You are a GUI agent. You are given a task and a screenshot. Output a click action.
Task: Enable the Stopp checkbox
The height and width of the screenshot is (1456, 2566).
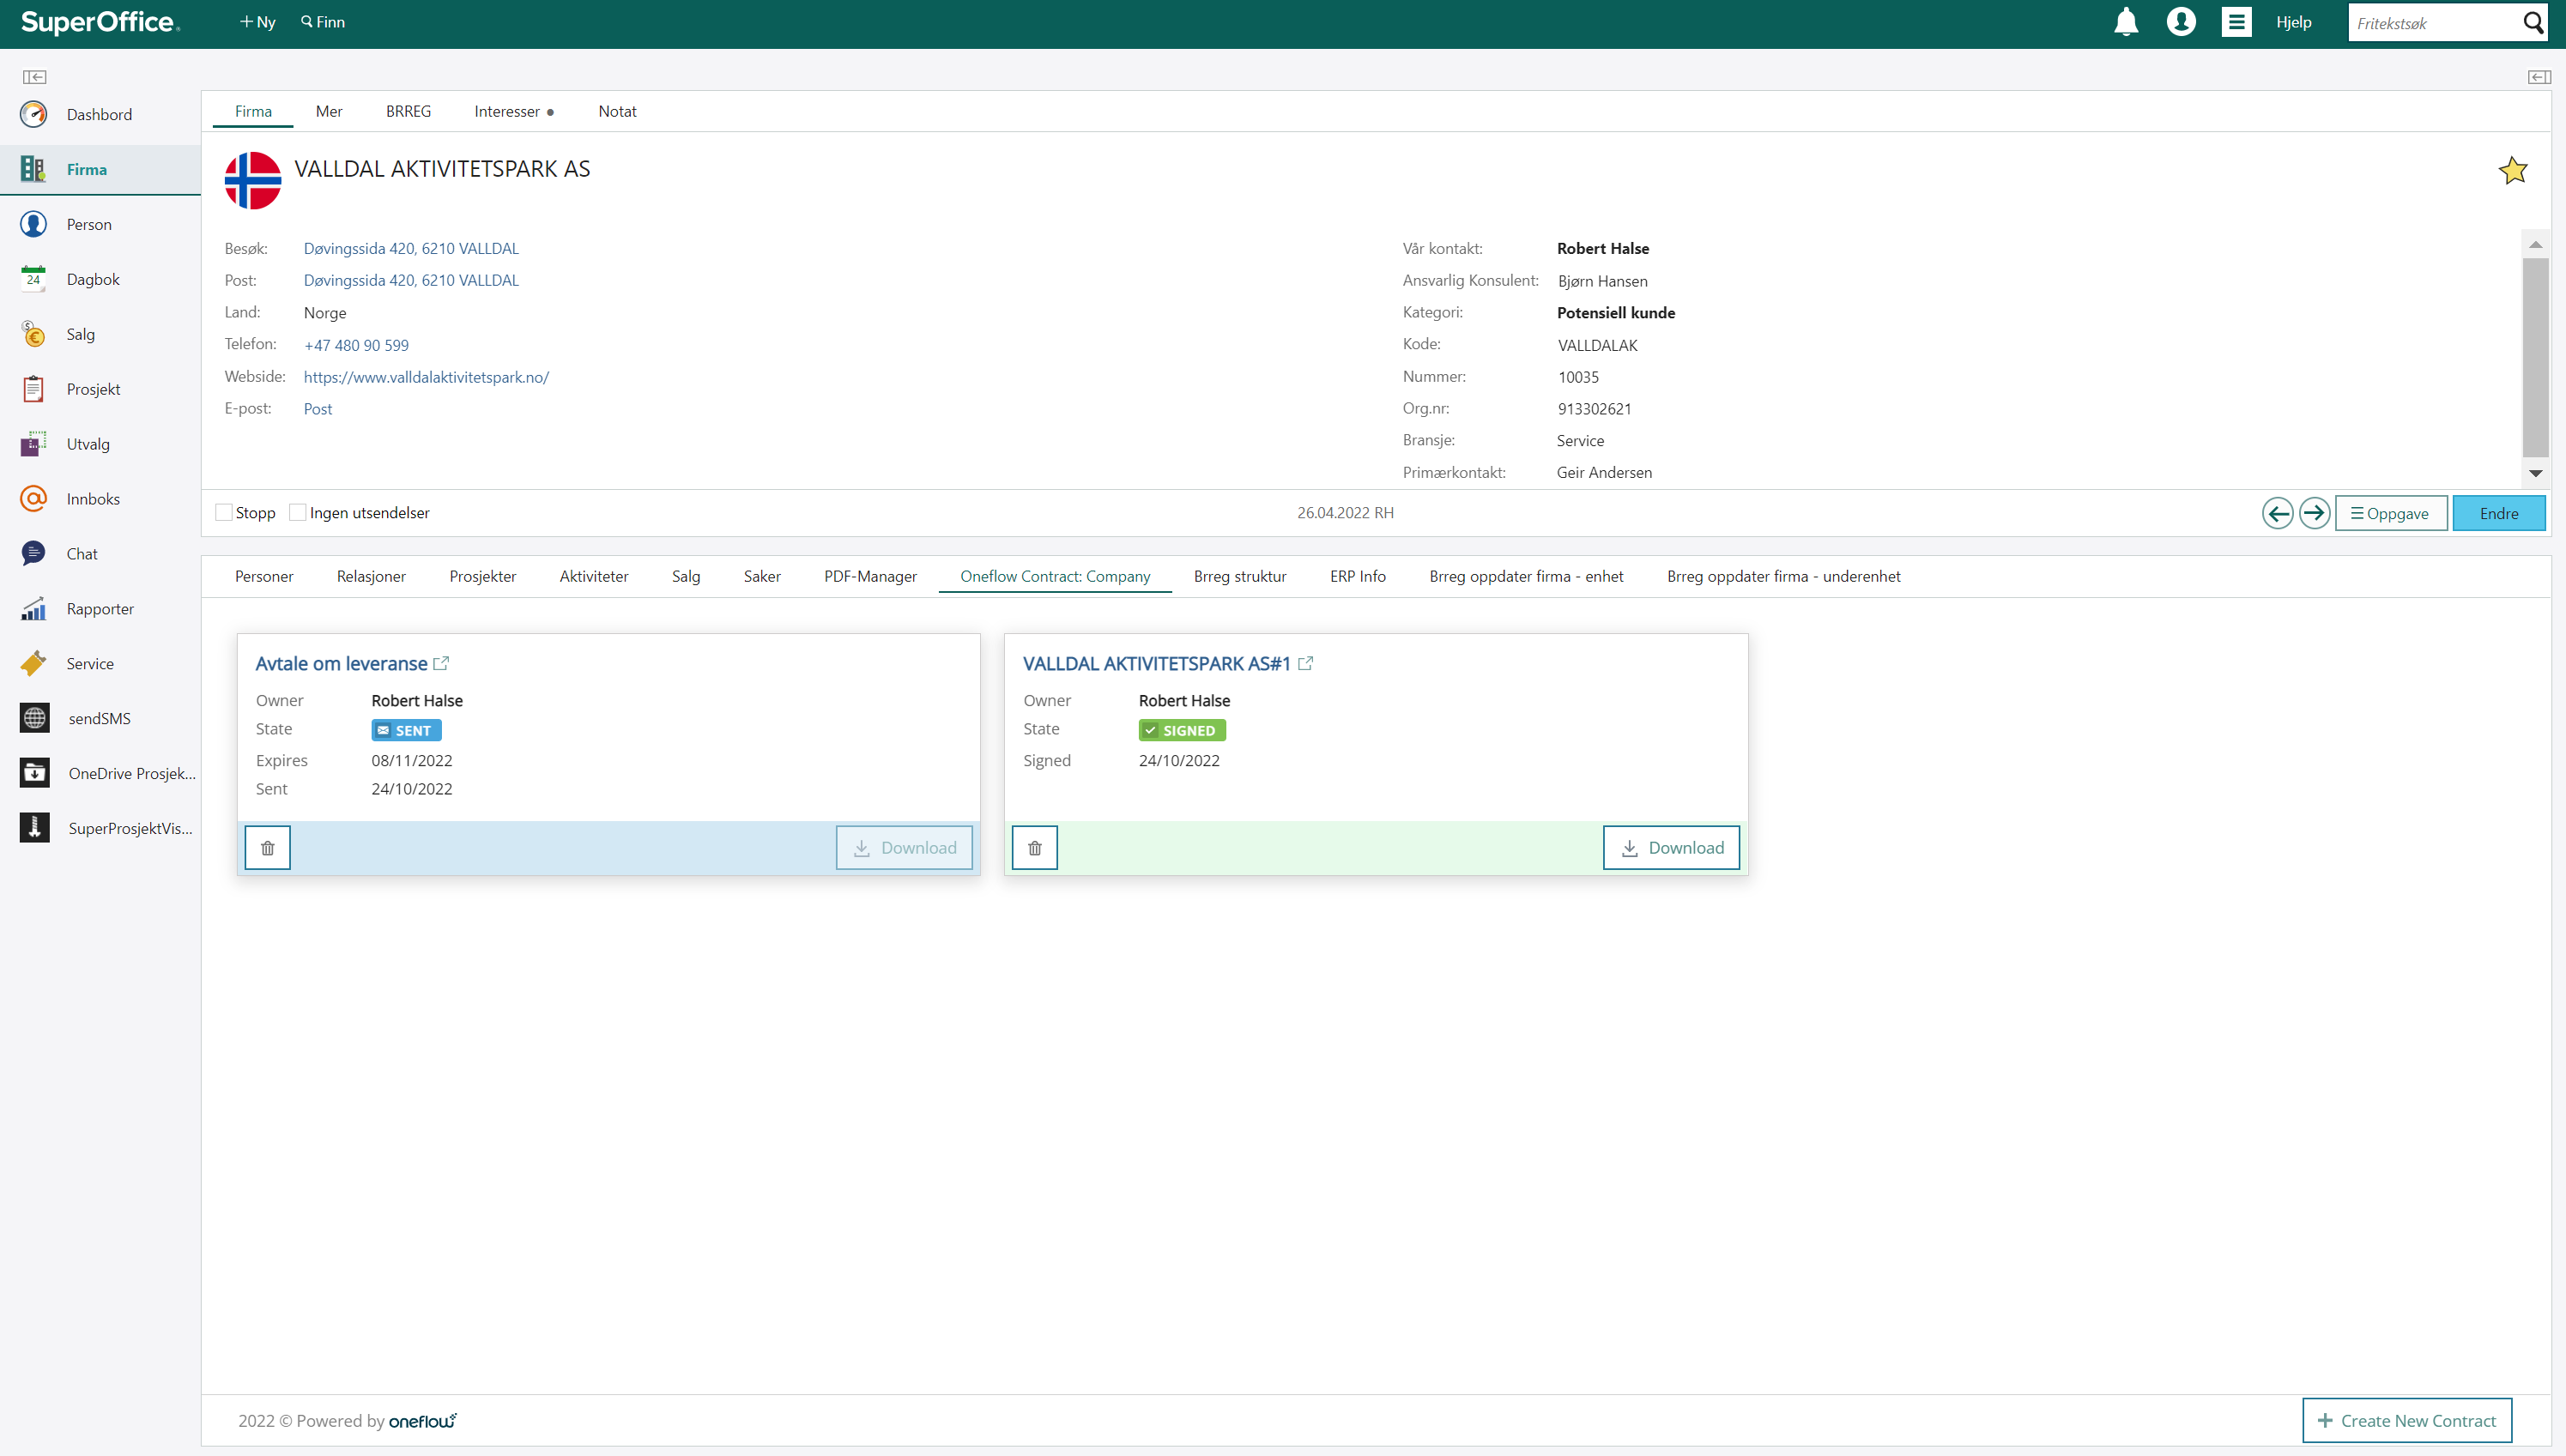[x=224, y=512]
